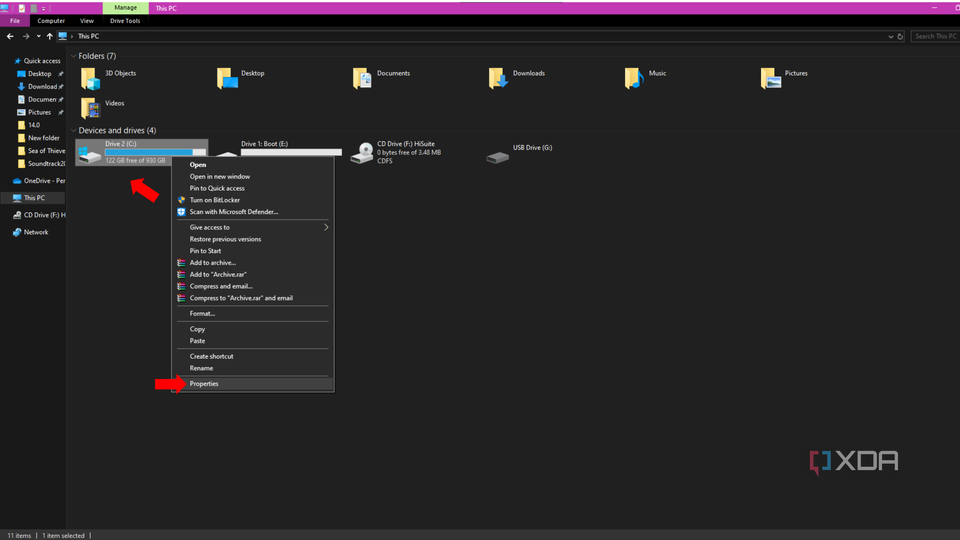
Task: Click the OneDrive cloud icon in sidebar
Action: click(17, 181)
